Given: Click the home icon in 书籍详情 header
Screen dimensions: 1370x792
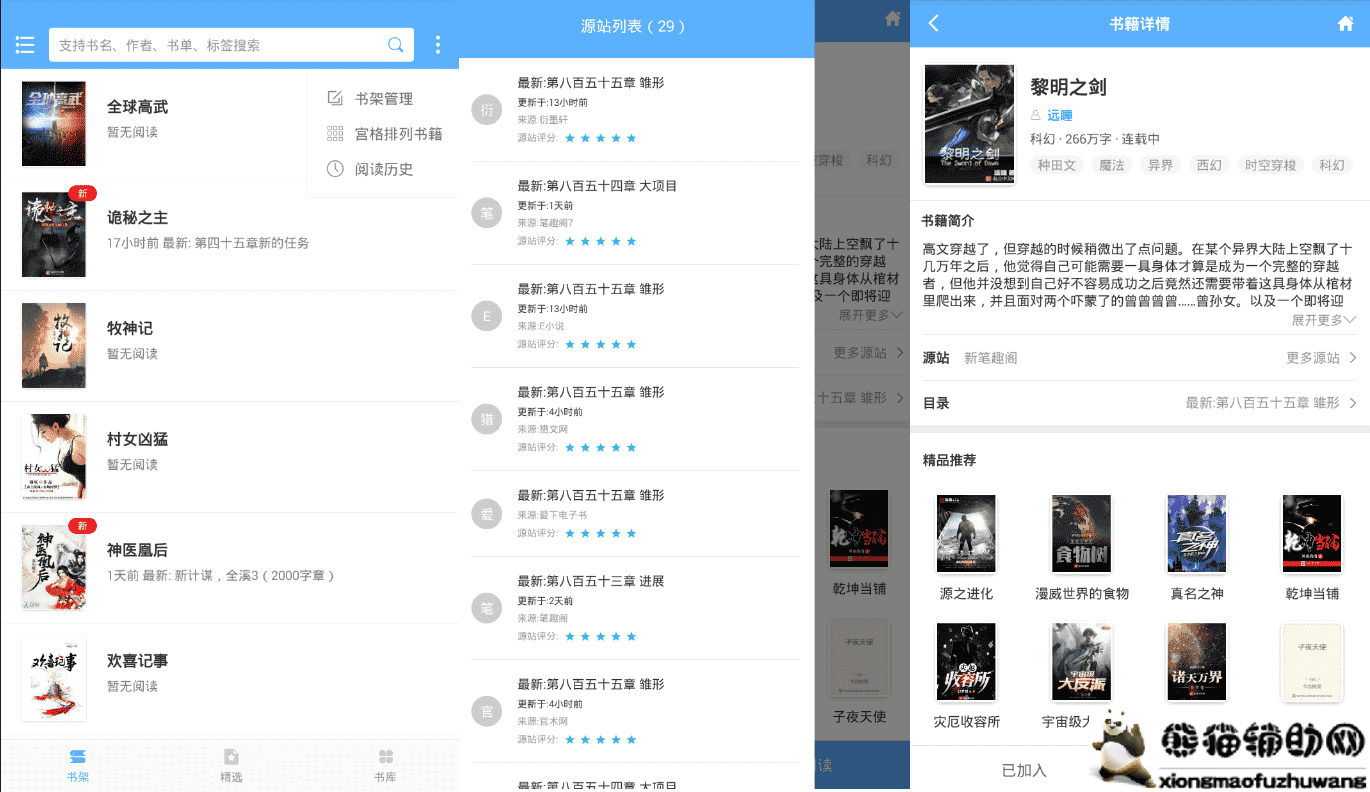Looking at the screenshot, I should click(x=1345, y=24).
